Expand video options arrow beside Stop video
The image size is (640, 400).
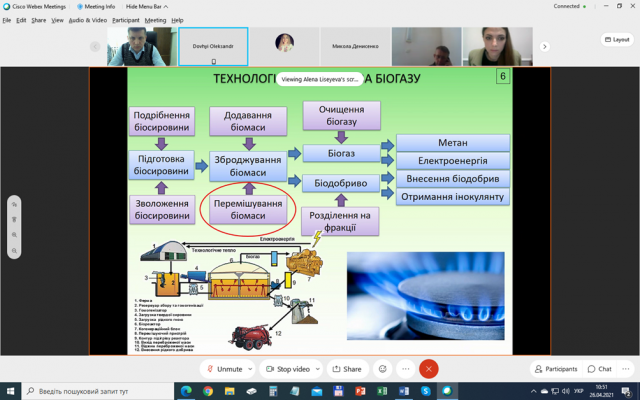(318, 369)
